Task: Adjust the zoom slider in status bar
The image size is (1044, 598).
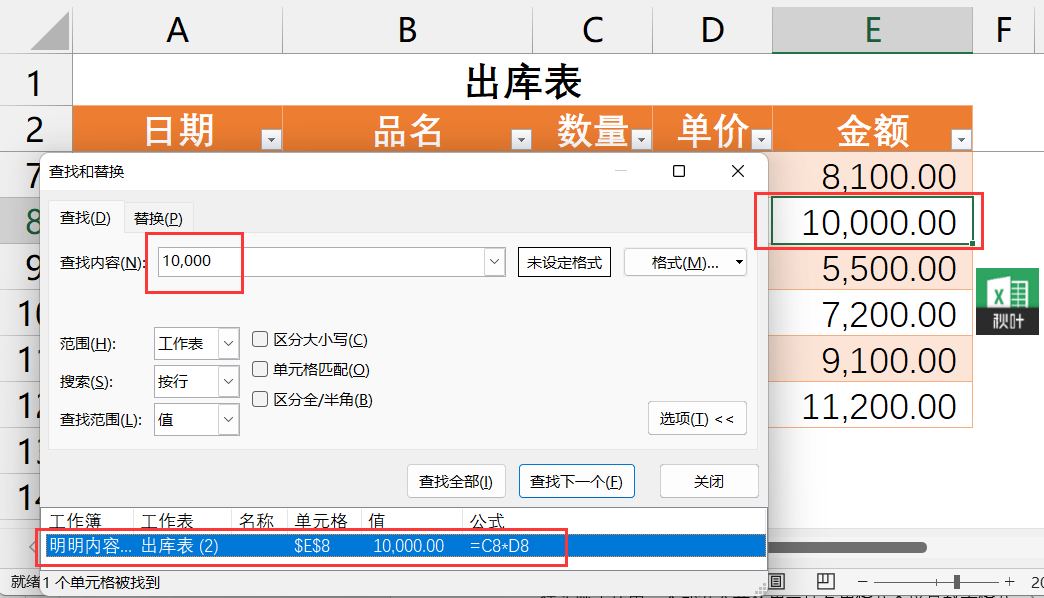Action: tap(957, 580)
